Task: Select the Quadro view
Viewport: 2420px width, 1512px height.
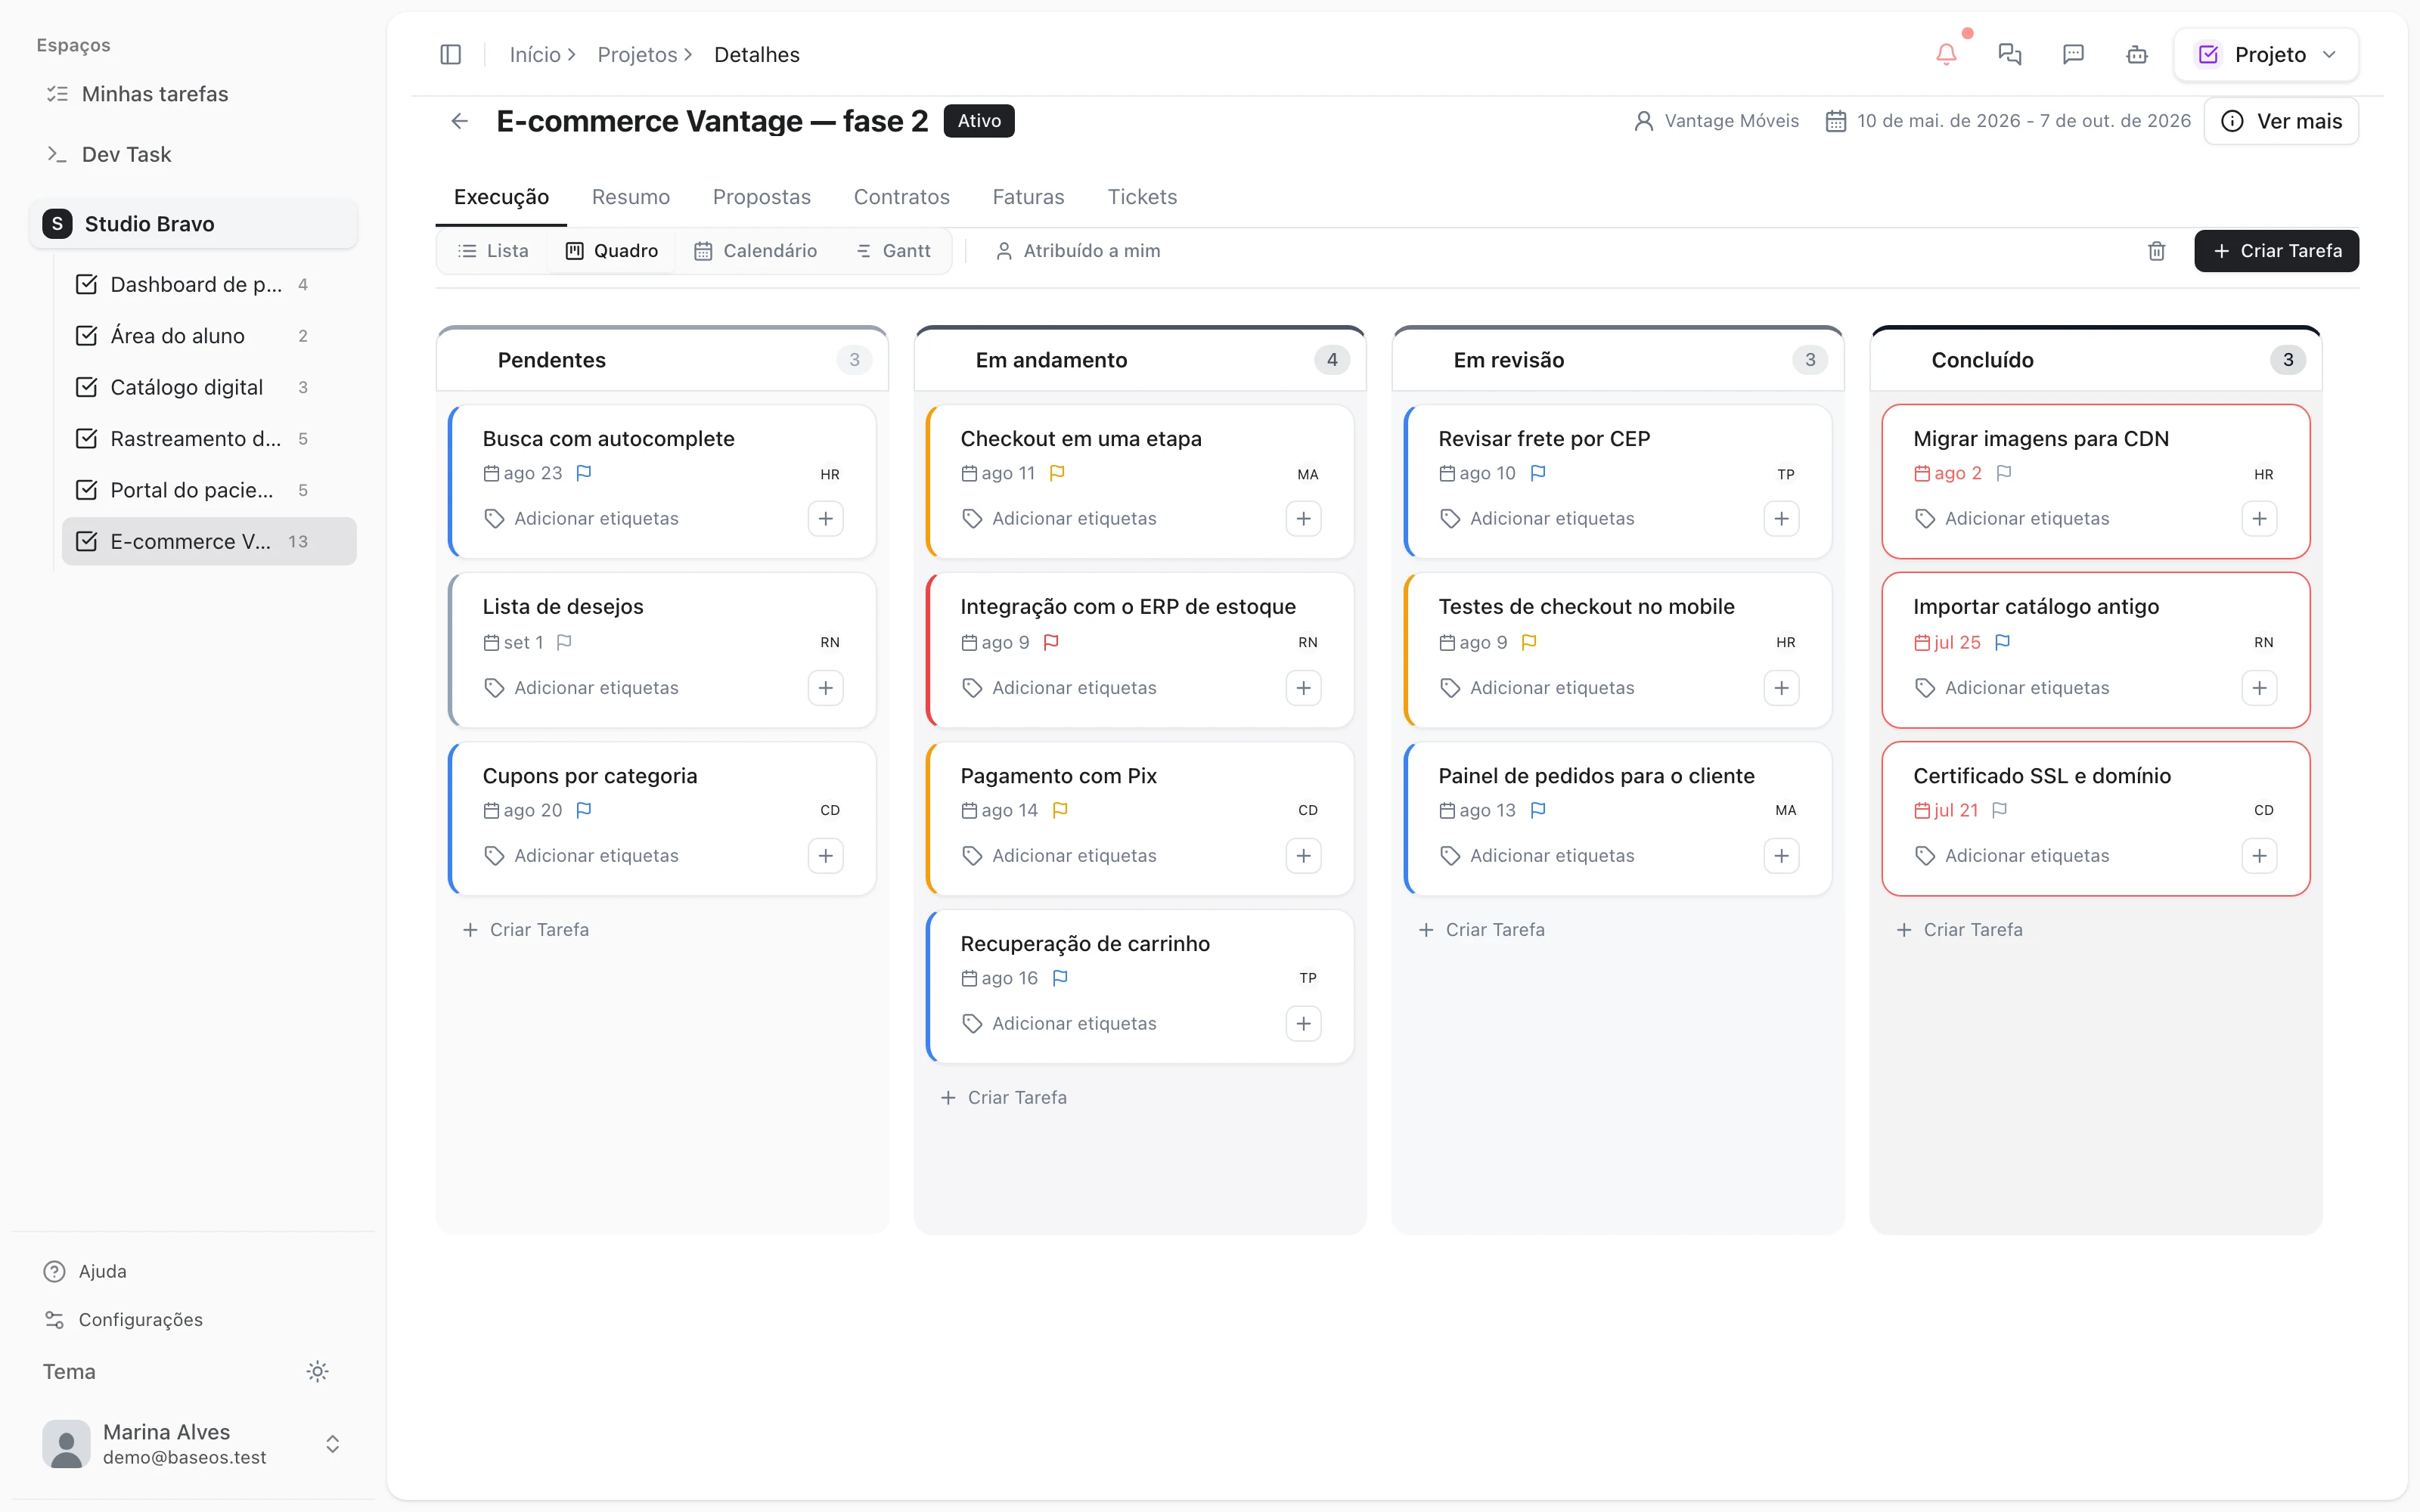Action: [x=612, y=251]
